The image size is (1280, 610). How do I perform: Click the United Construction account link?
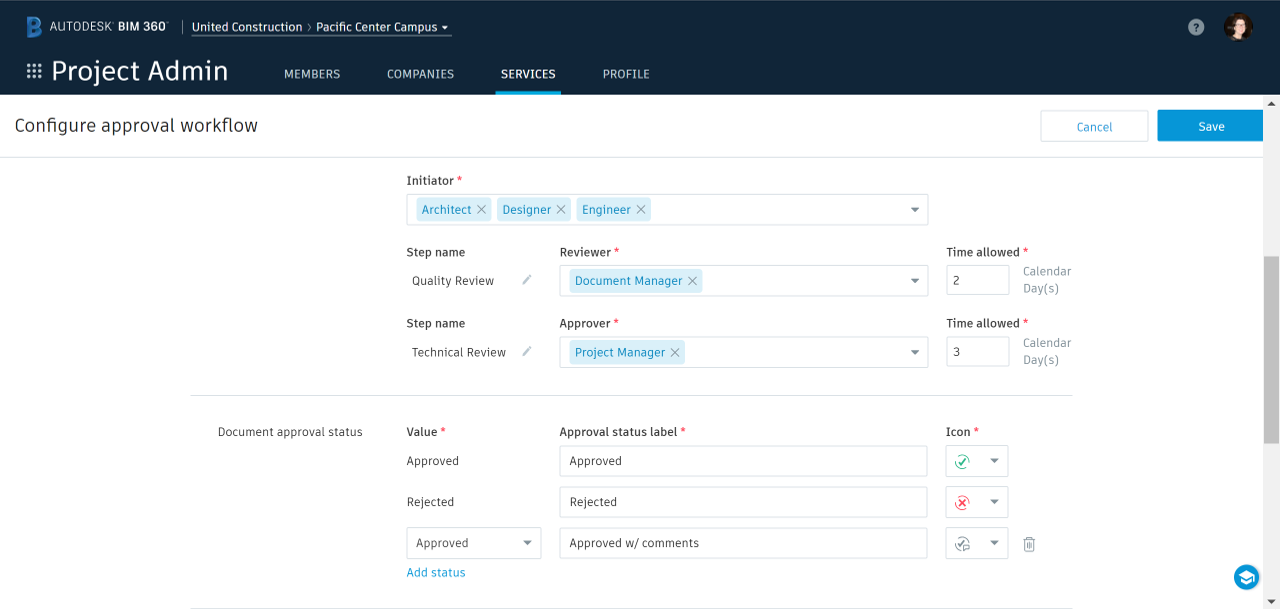(x=247, y=27)
